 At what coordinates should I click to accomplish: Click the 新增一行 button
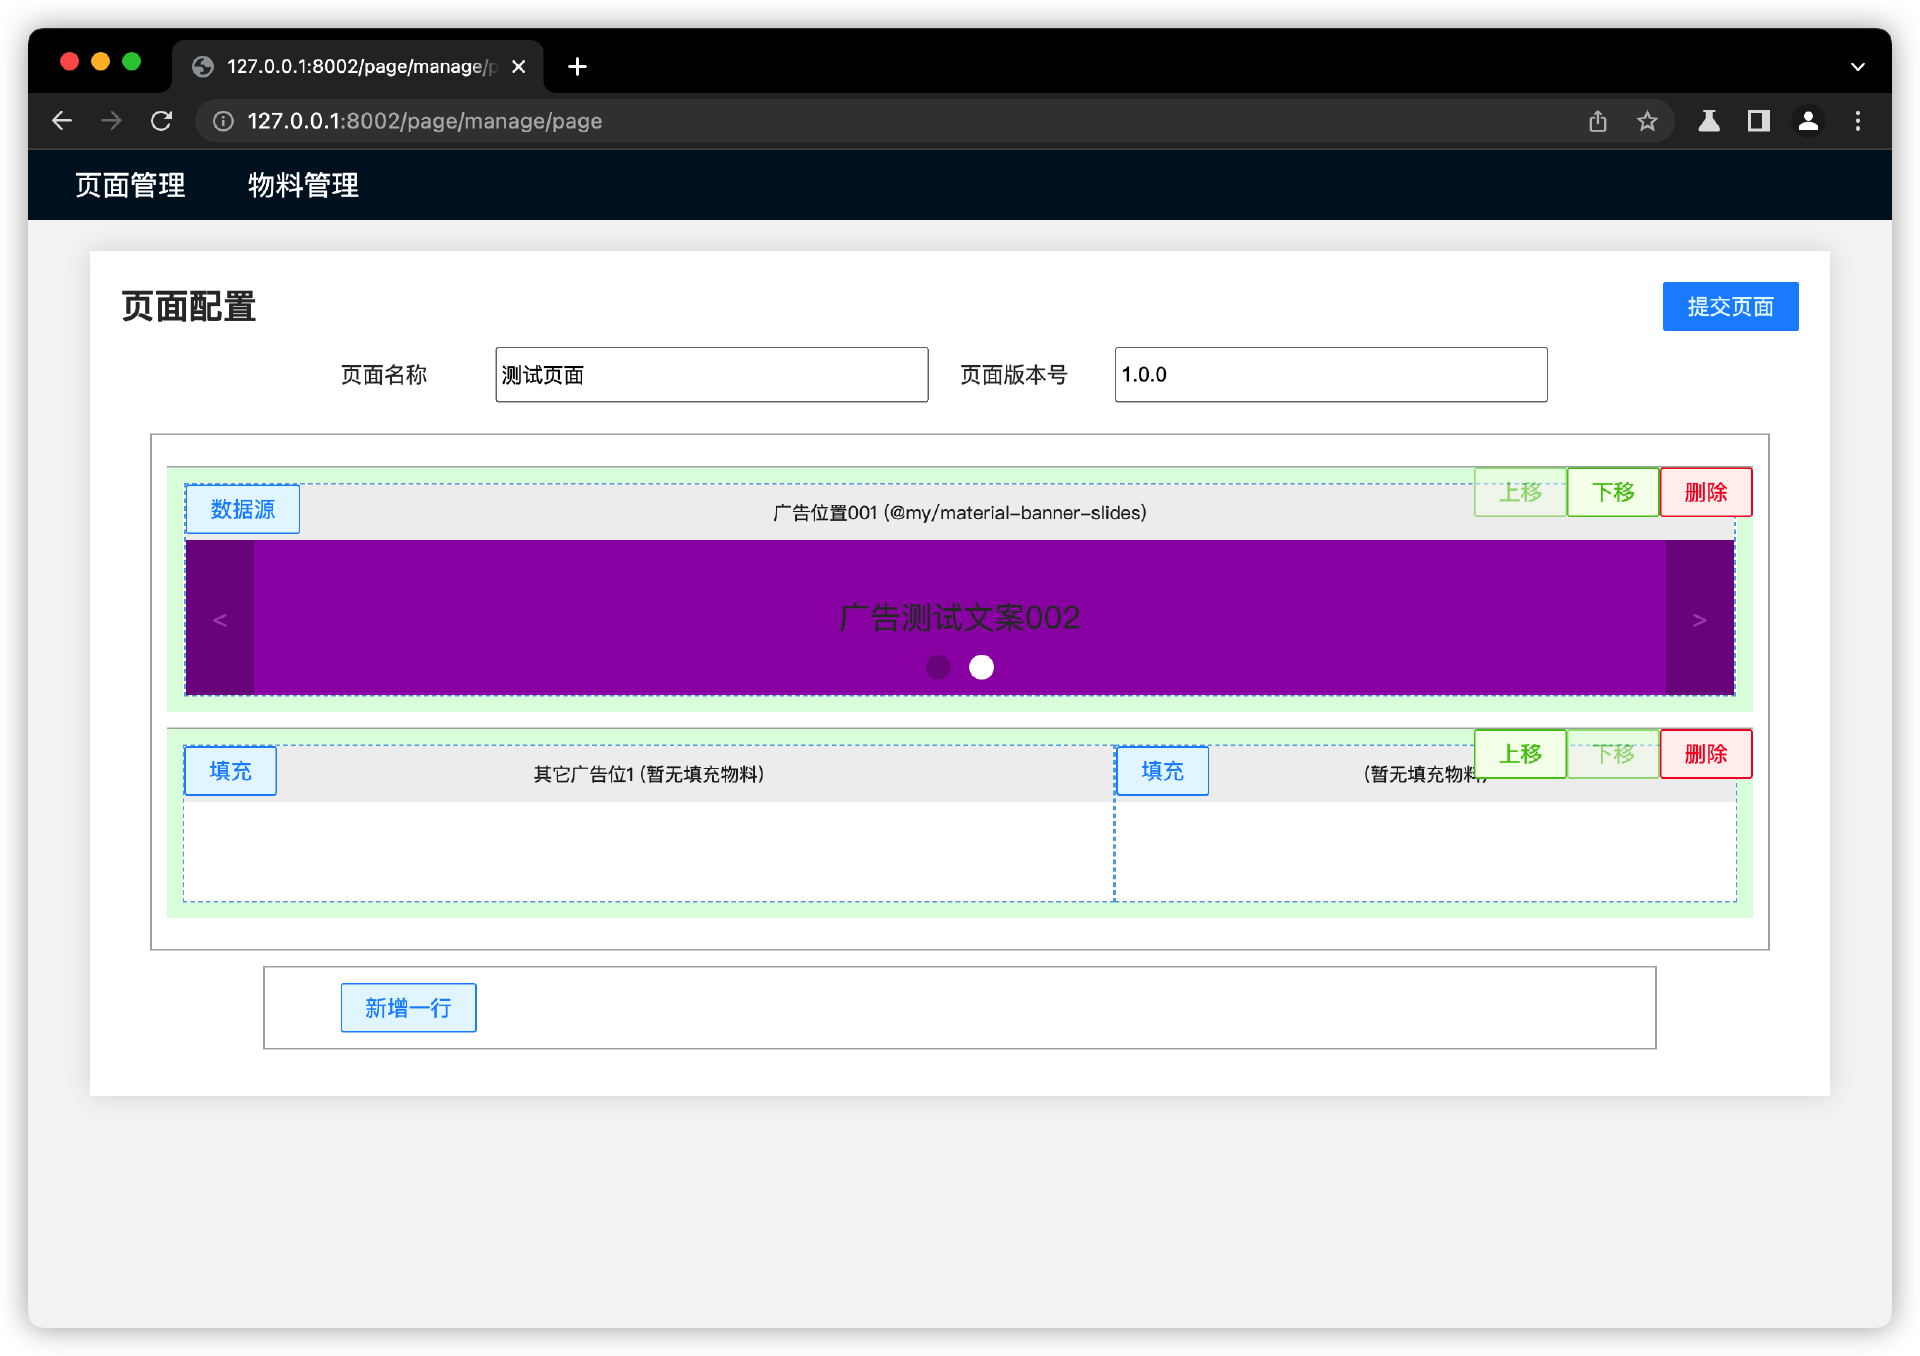[408, 1007]
